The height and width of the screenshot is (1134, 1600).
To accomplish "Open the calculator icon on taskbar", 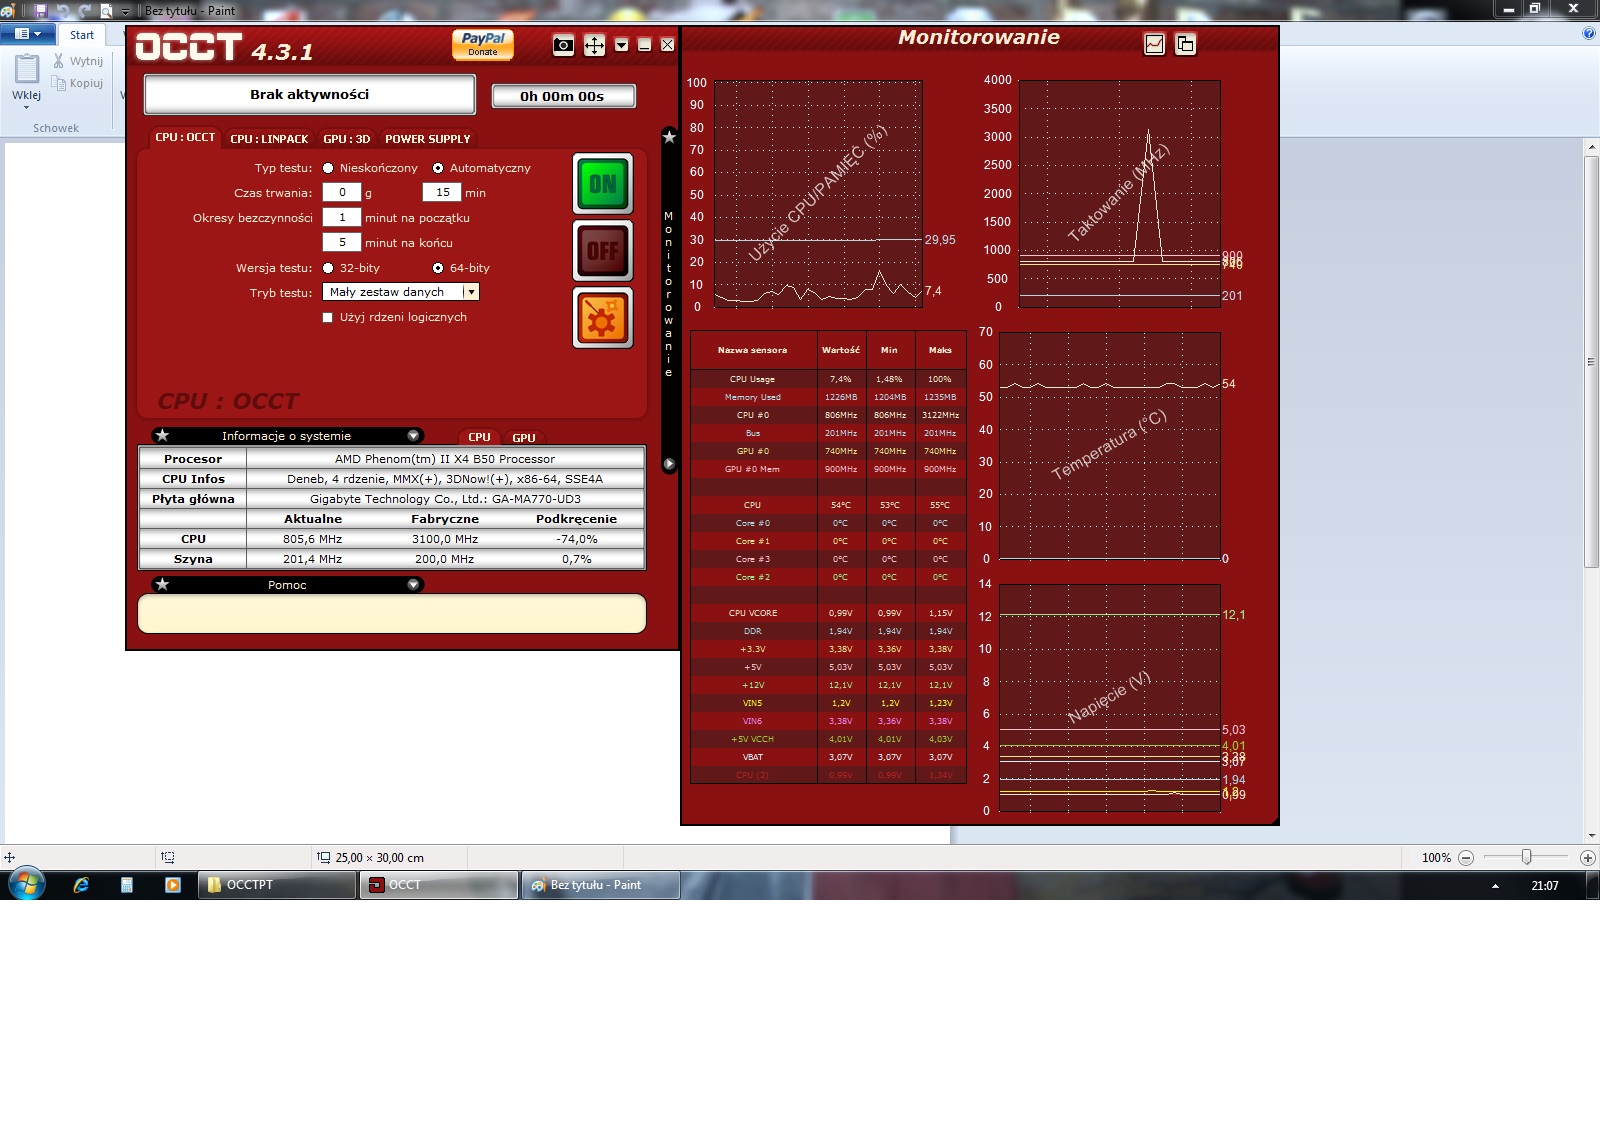I will pyautogui.click(x=127, y=885).
